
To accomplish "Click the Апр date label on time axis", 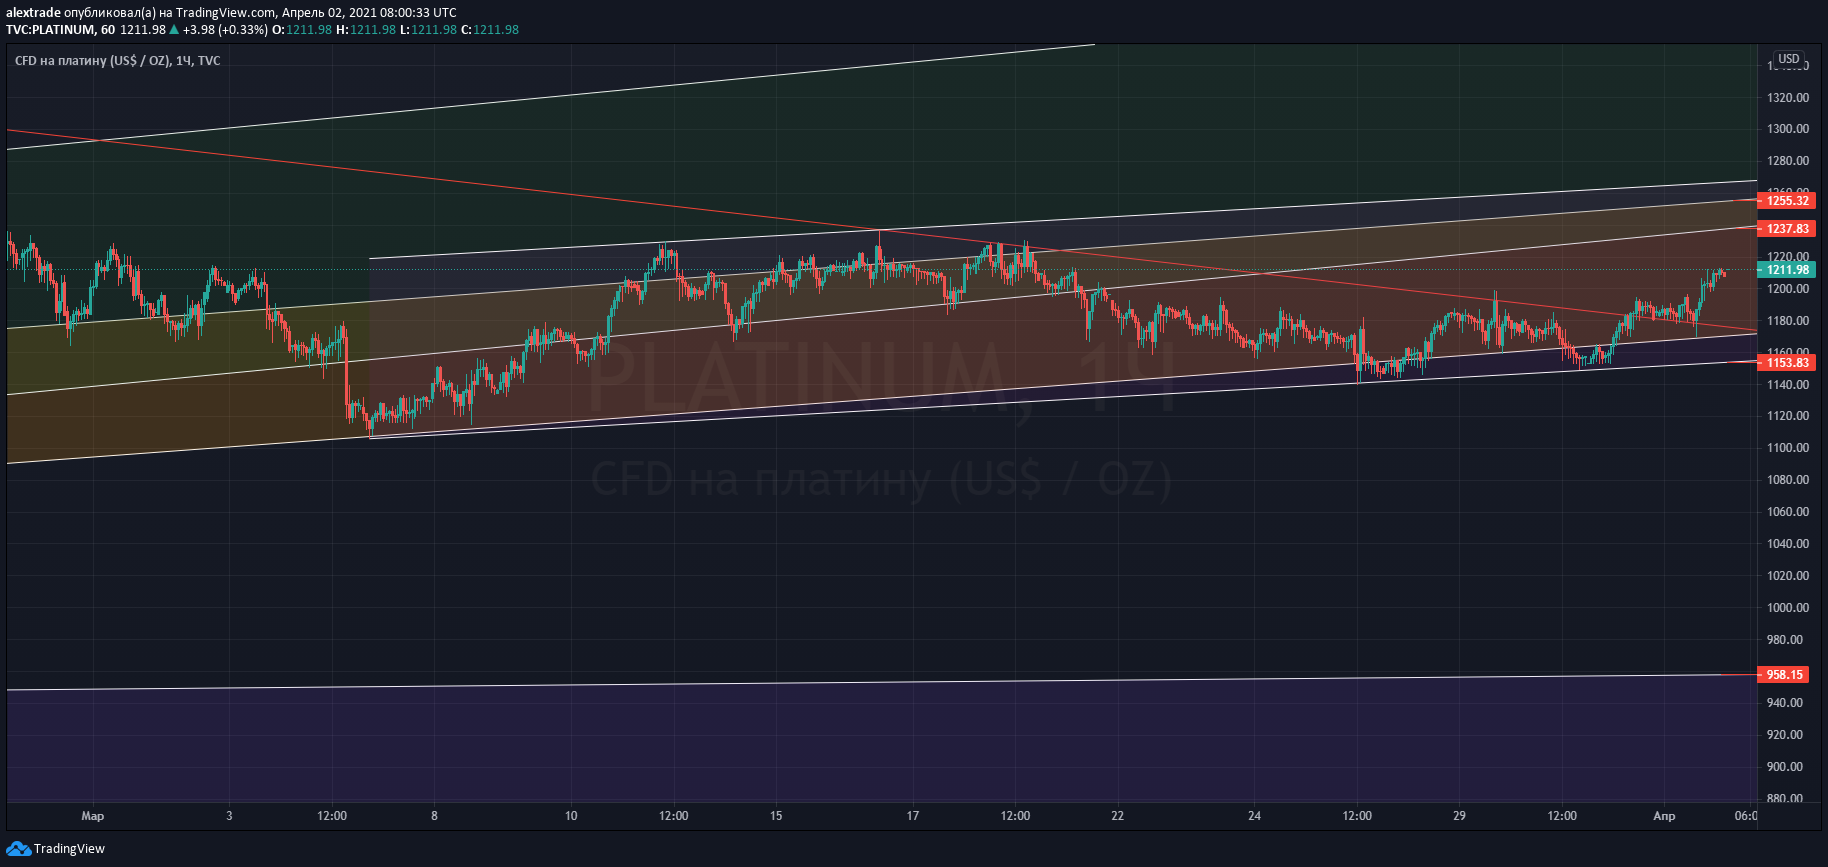I will (1664, 816).
